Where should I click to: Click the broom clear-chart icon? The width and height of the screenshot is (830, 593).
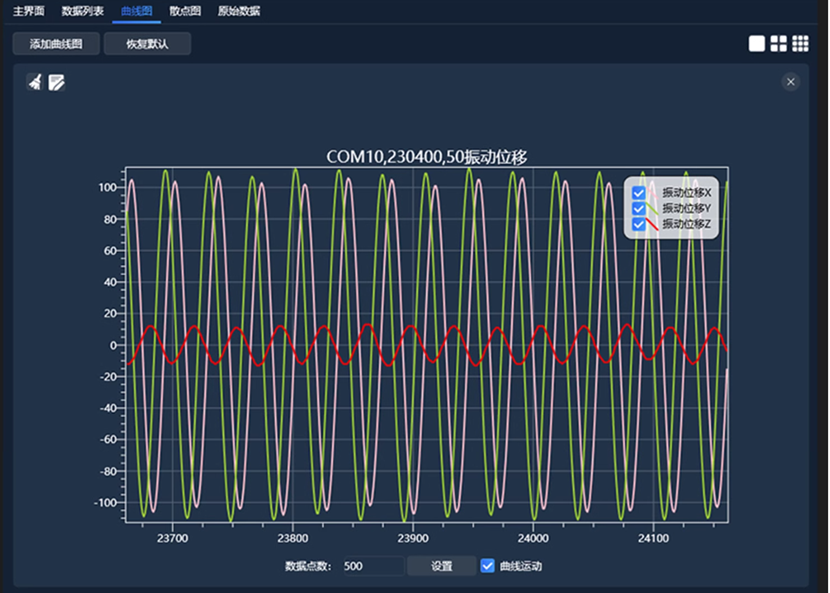pyautogui.click(x=35, y=82)
